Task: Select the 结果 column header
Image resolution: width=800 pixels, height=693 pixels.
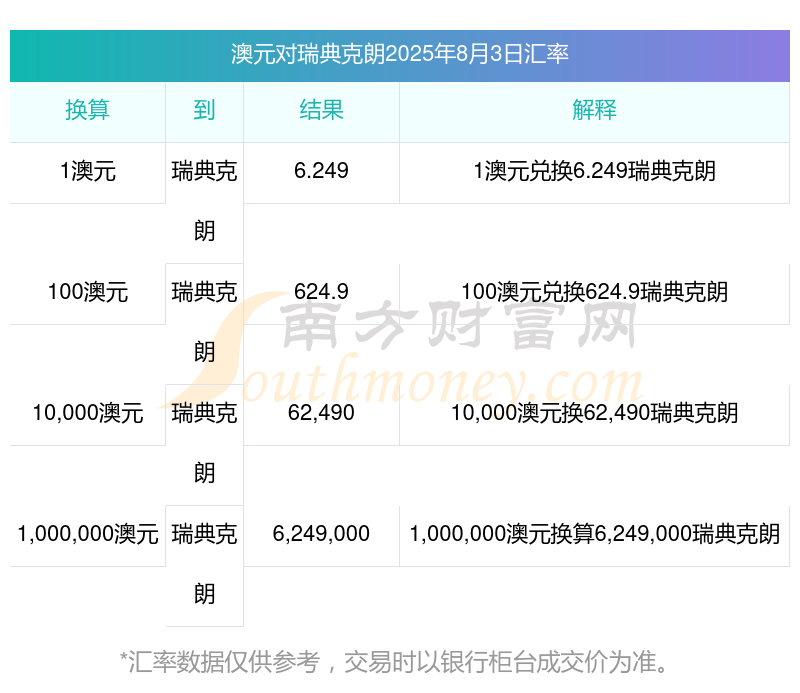Action: [x=321, y=110]
